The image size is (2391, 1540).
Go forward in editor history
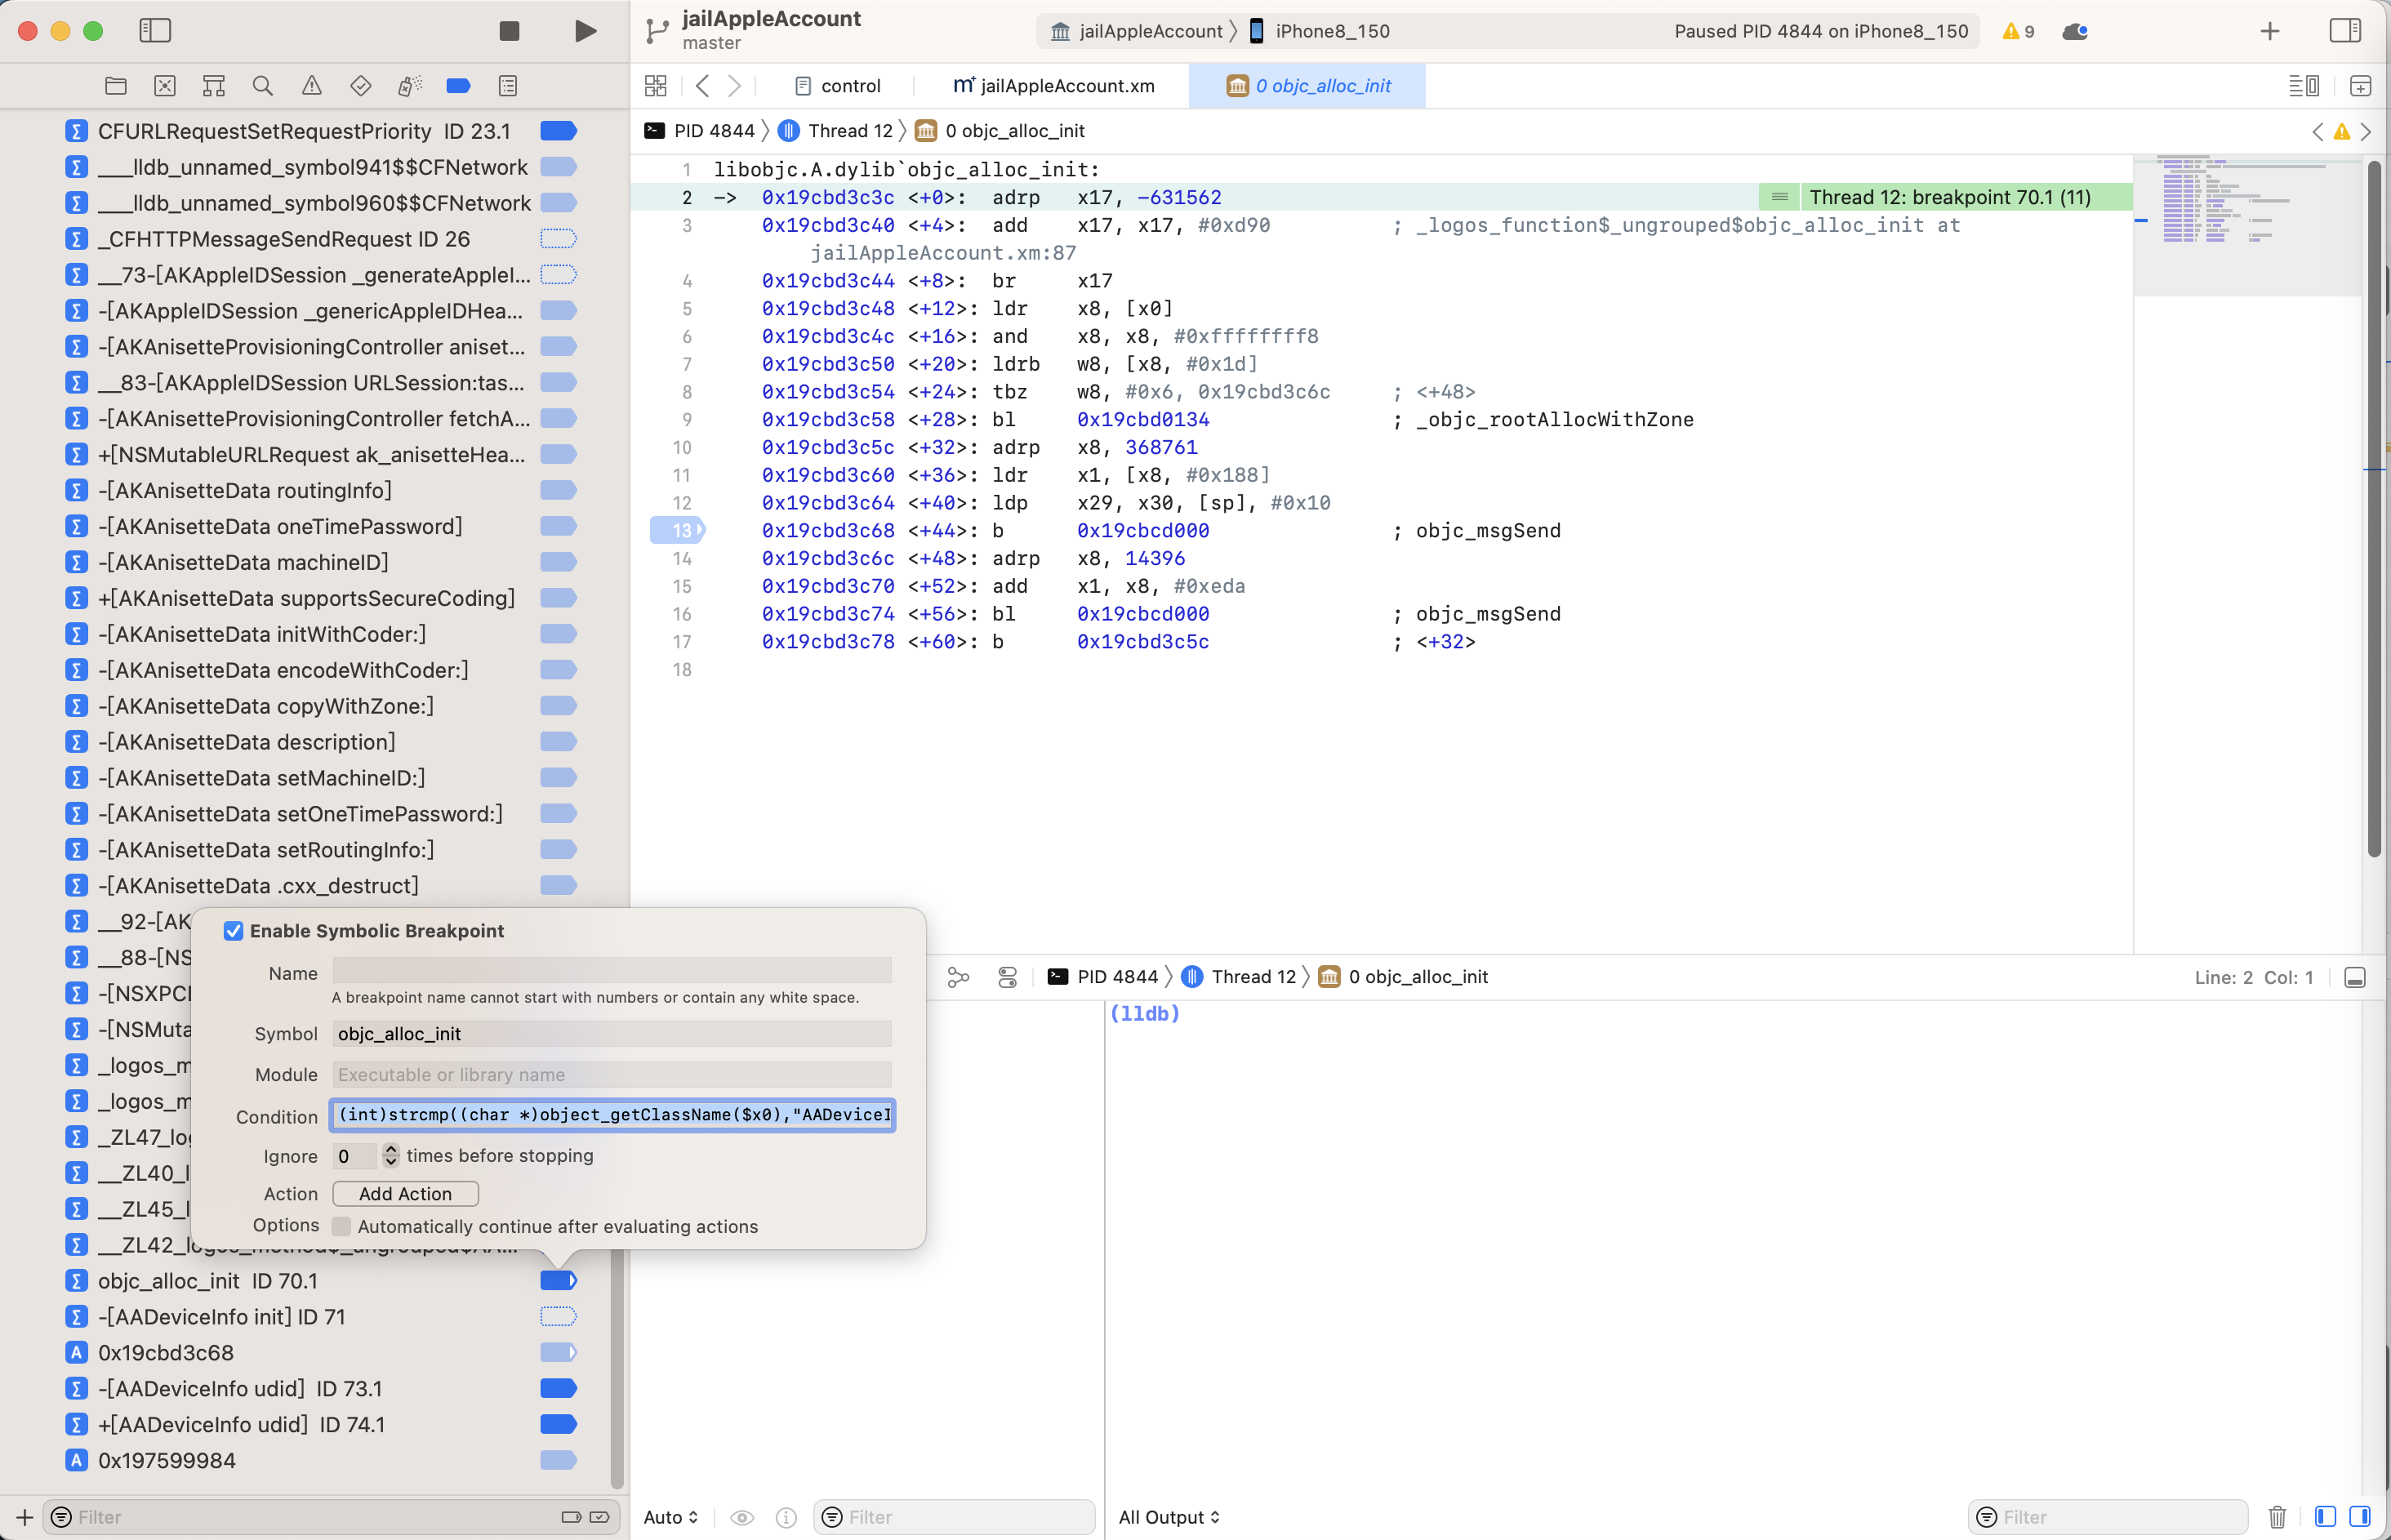tap(735, 86)
